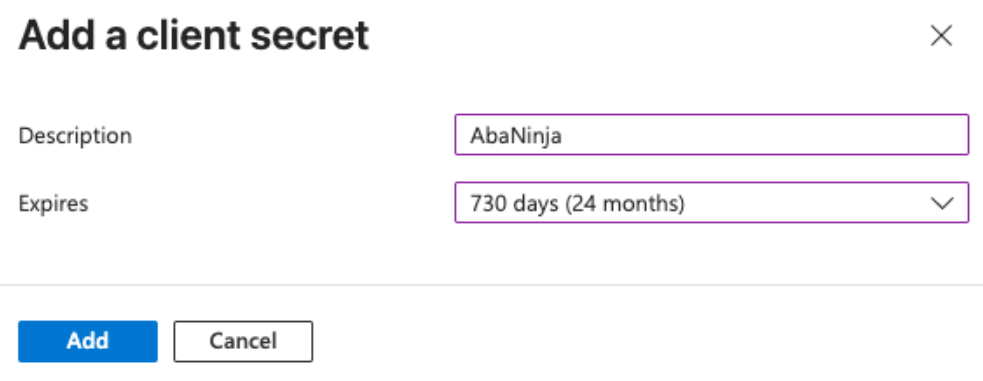Dismiss the panel with the X icon

(941, 36)
